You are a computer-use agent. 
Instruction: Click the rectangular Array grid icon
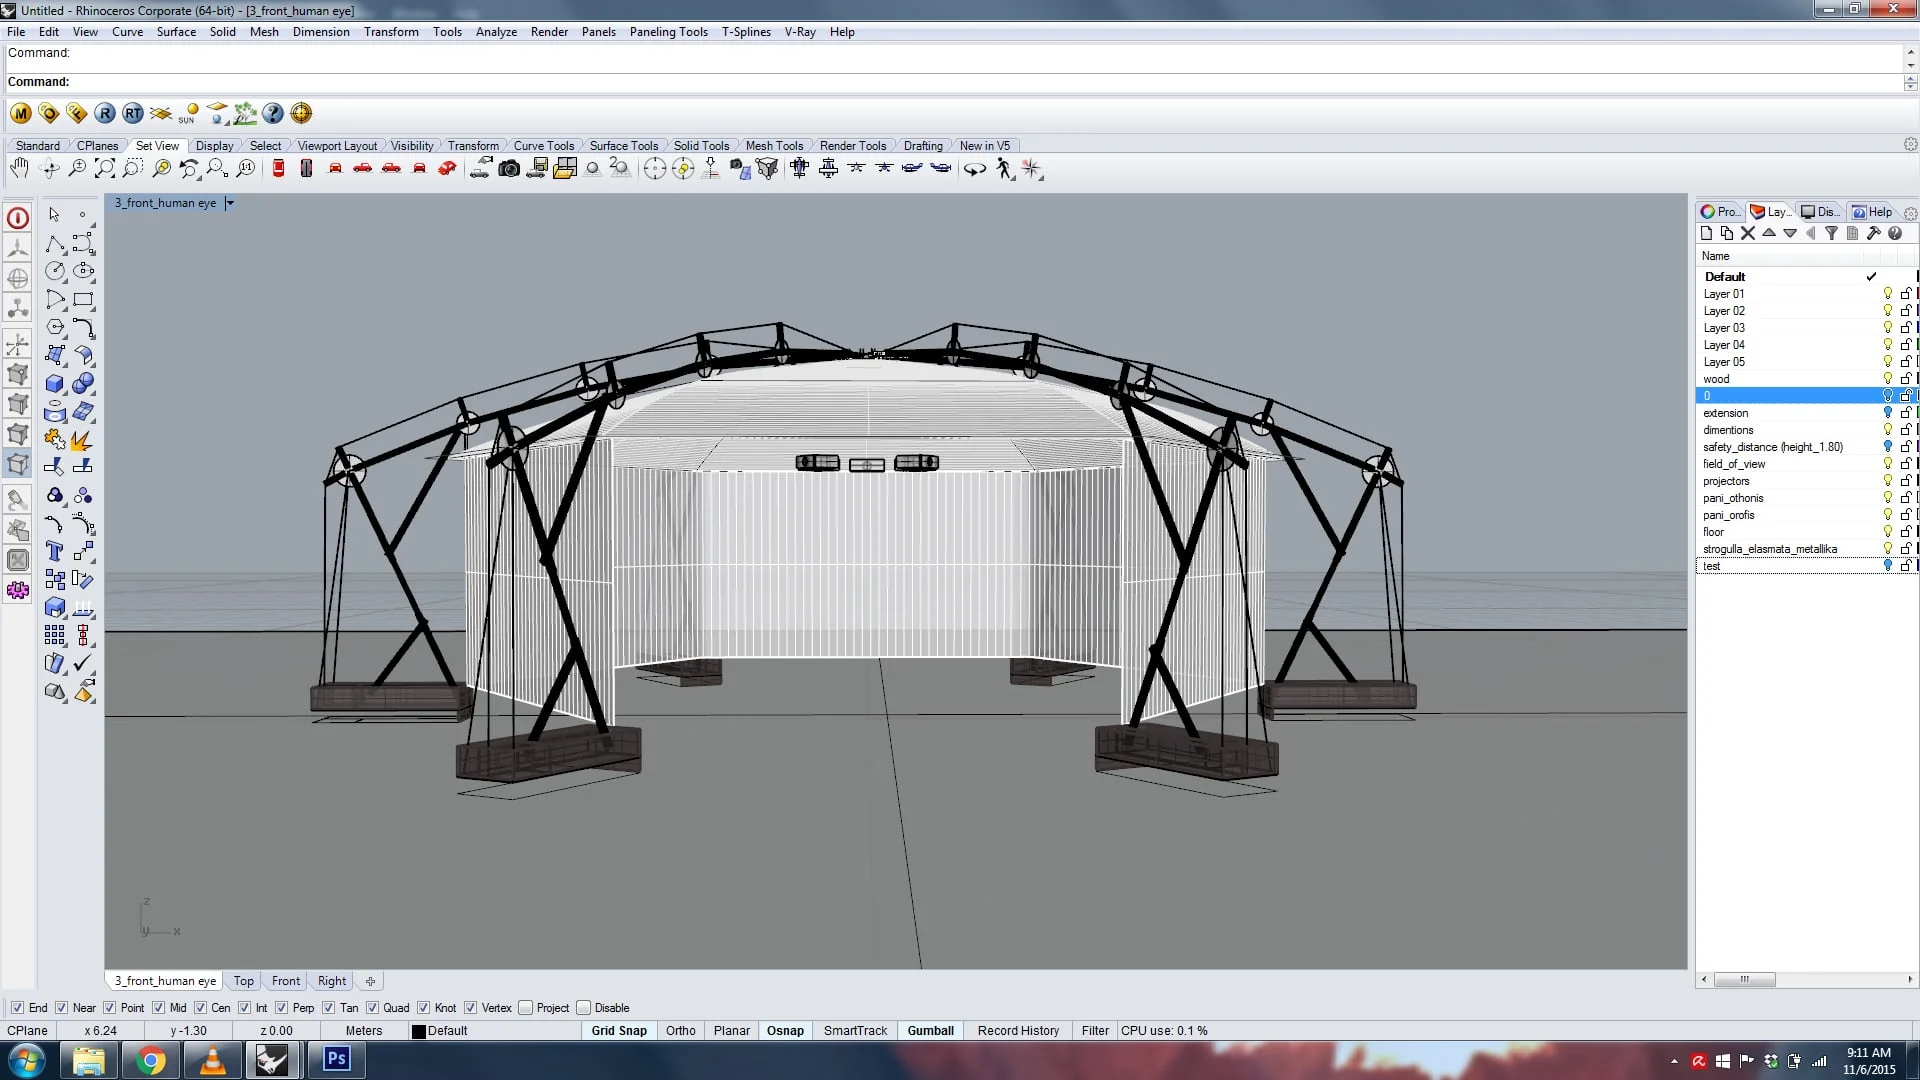click(55, 635)
